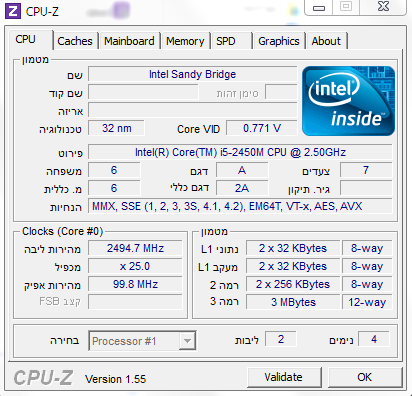Go to the SPD tab
Screen dimensions: 412x396
pyautogui.click(x=231, y=41)
